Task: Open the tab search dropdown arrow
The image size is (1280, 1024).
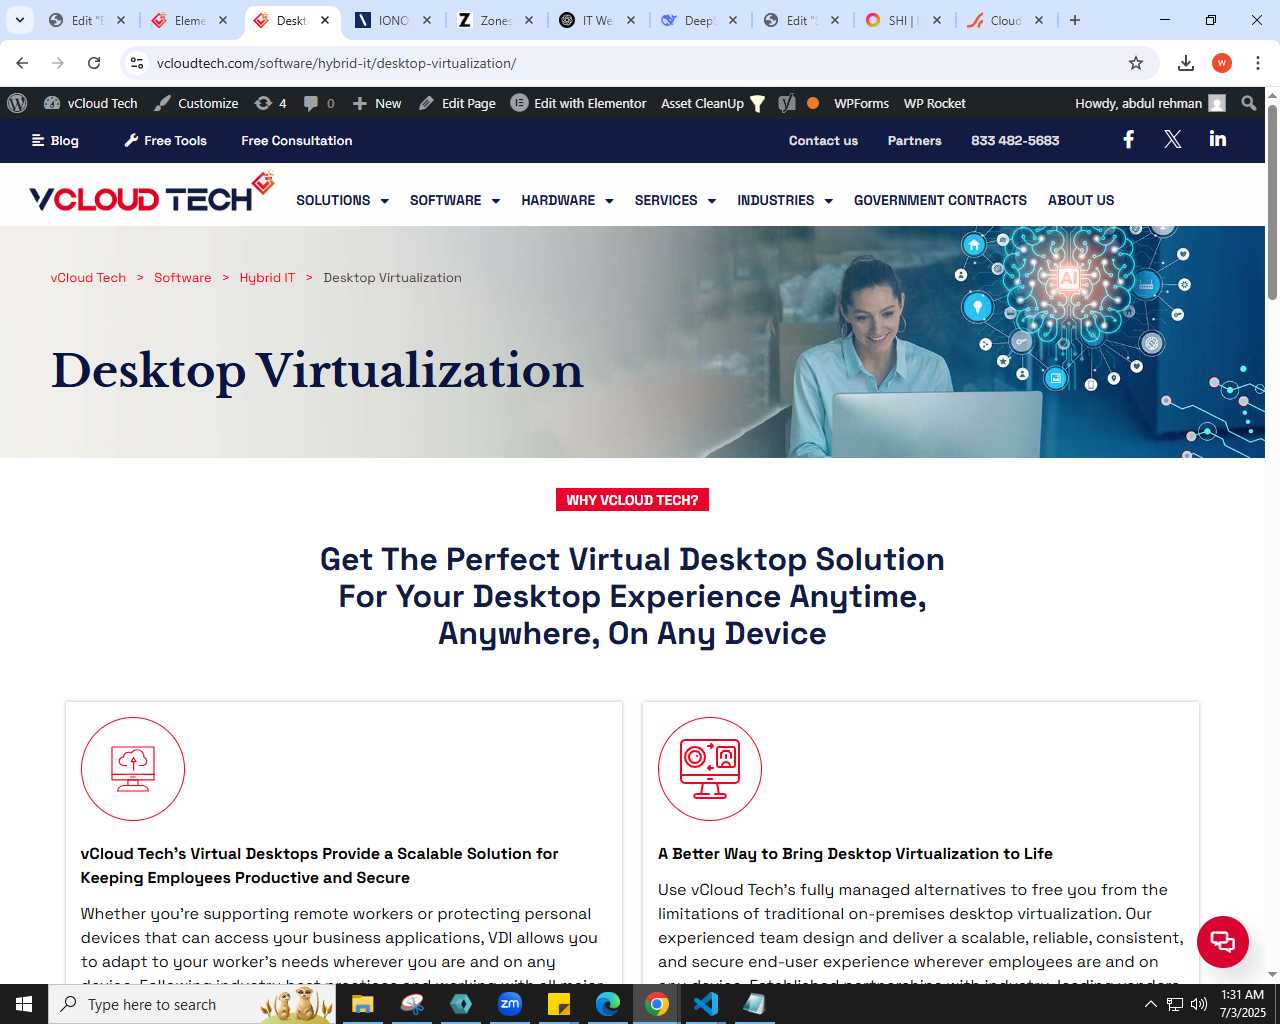Action: pos(20,20)
